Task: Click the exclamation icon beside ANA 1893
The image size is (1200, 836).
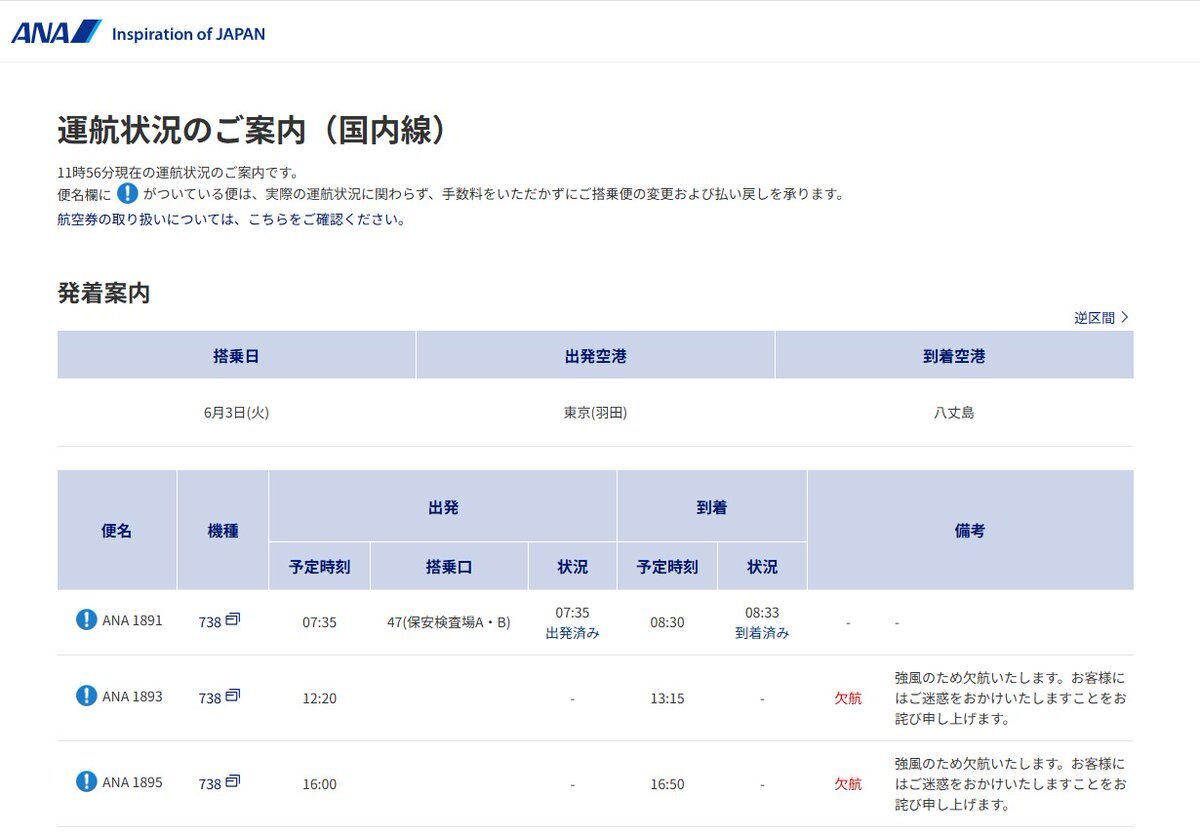Action: click(87, 696)
